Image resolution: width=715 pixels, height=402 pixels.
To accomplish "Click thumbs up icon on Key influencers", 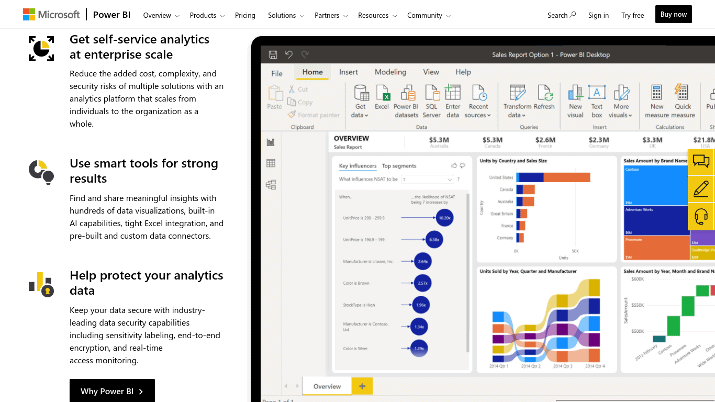I will click(454, 166).
